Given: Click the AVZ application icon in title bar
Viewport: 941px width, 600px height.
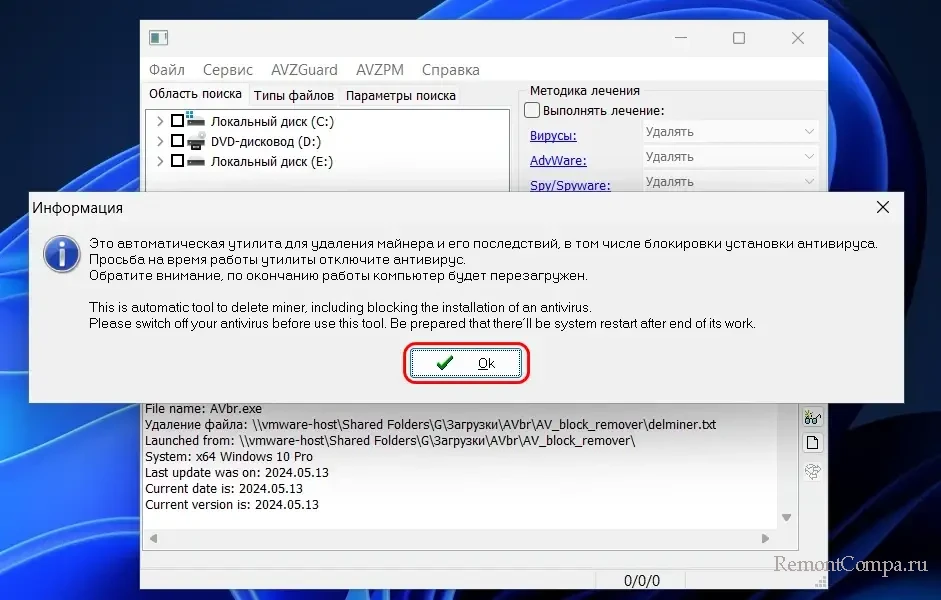Looking at the screenshot, I should pos(158,38).
